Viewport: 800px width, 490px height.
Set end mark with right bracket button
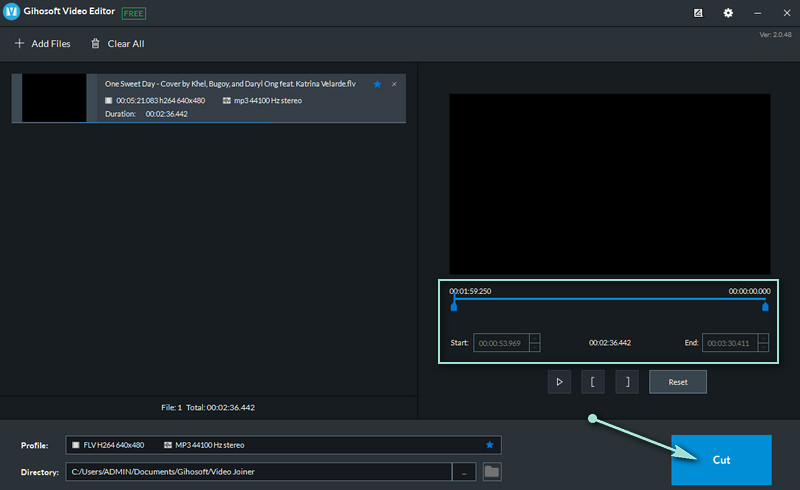(x=627, y=381)
